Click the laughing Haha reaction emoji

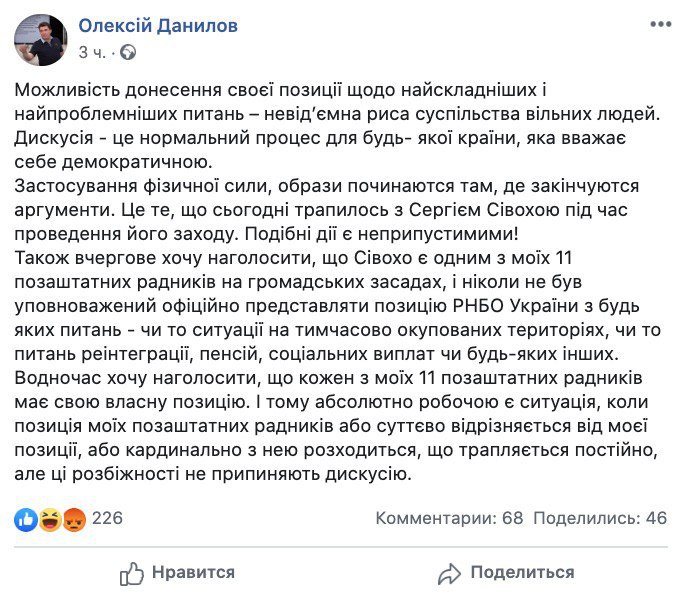(50, 519)
